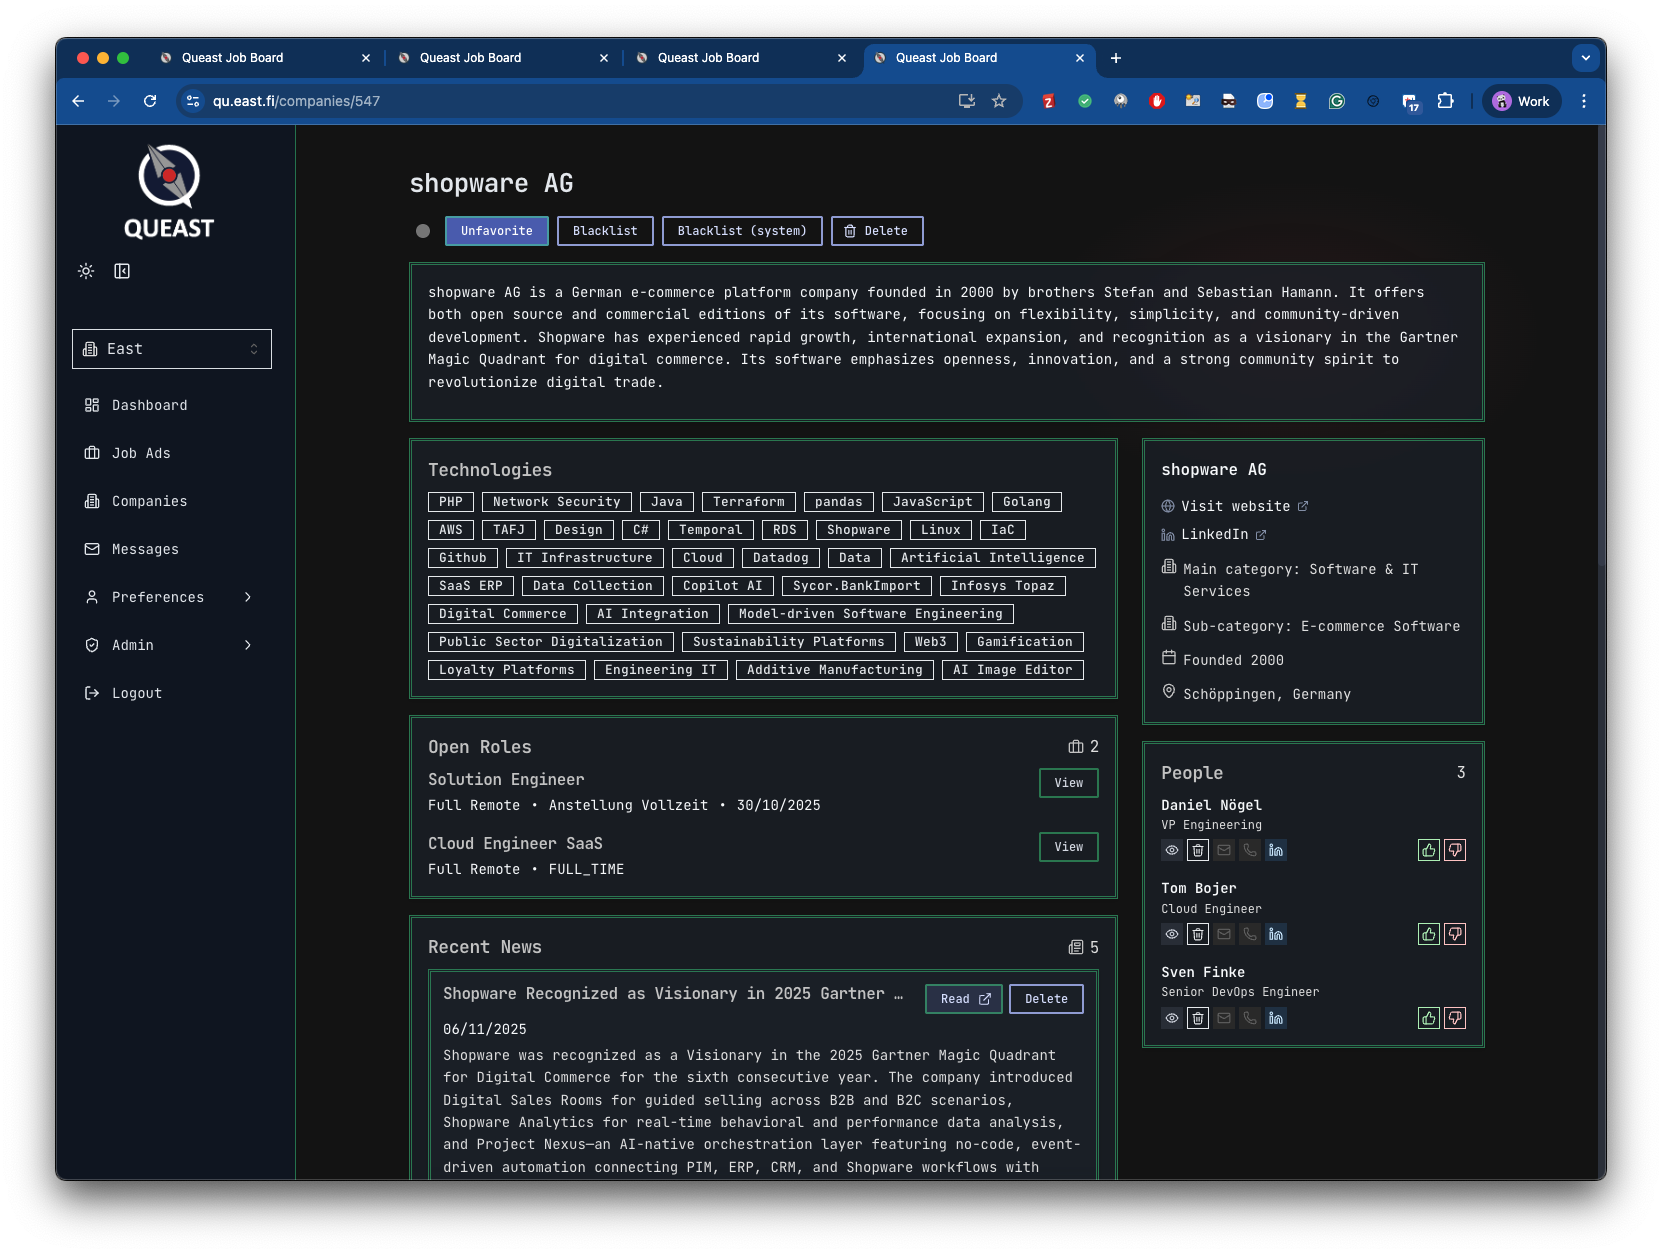The image size is (1662, 1254).
Task: Open Sven Finke's LinkedIn icon
Action: pyautogui.click(x=1276, y=1018)
